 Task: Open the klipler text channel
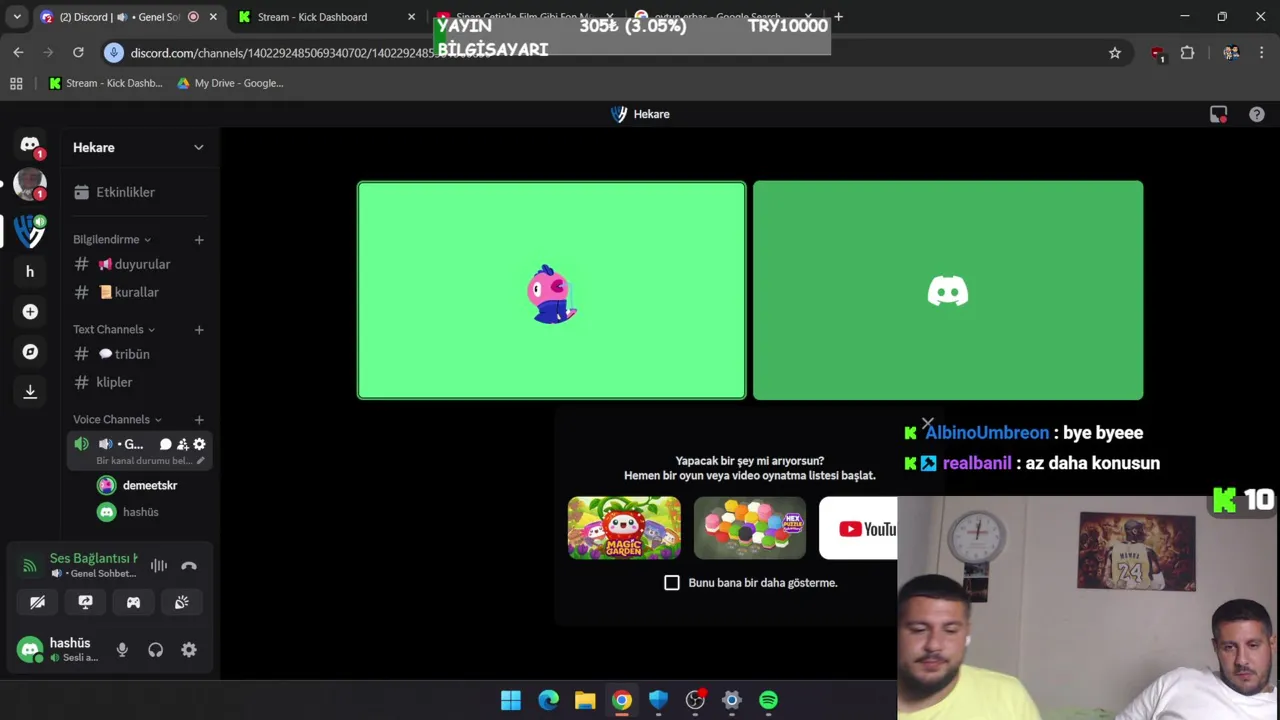(139, 382)
